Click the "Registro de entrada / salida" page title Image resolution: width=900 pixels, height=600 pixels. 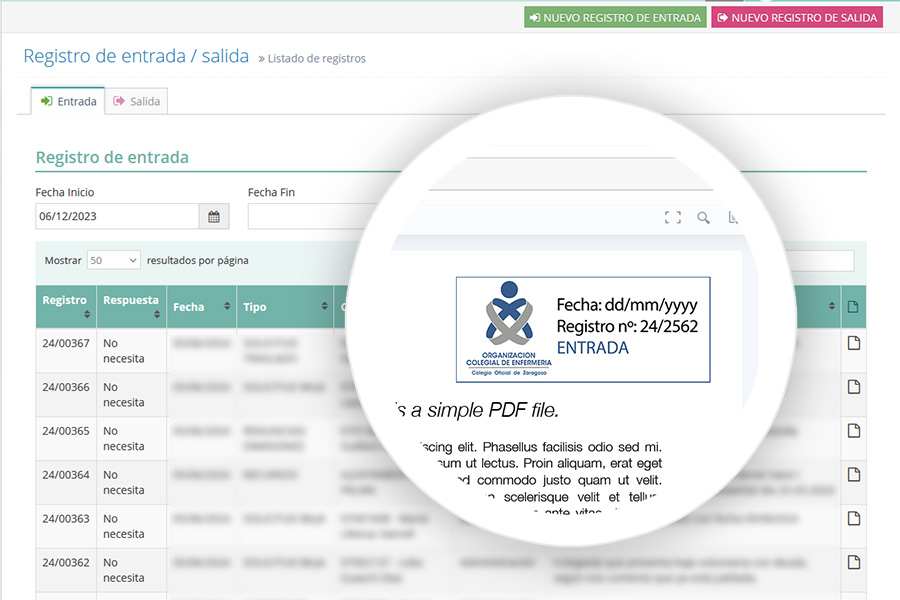tap(136, 56)
